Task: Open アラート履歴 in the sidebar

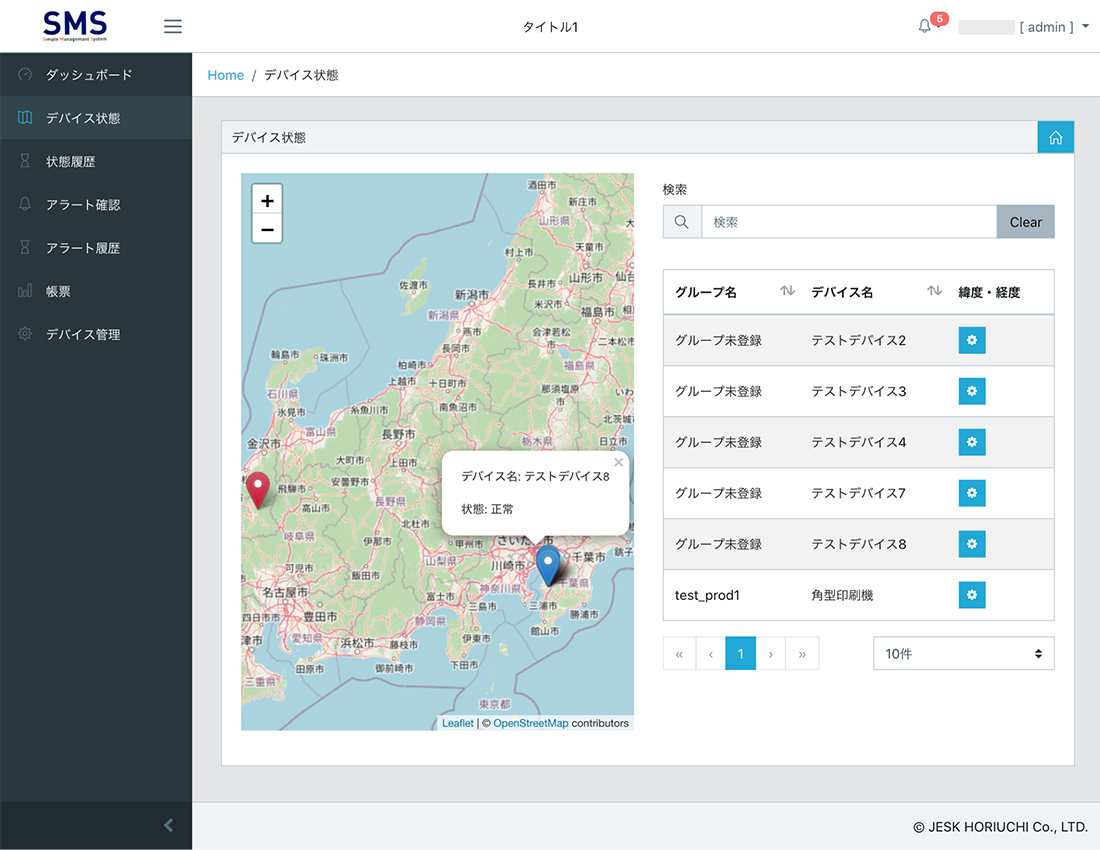Action: tap(96, 248)
